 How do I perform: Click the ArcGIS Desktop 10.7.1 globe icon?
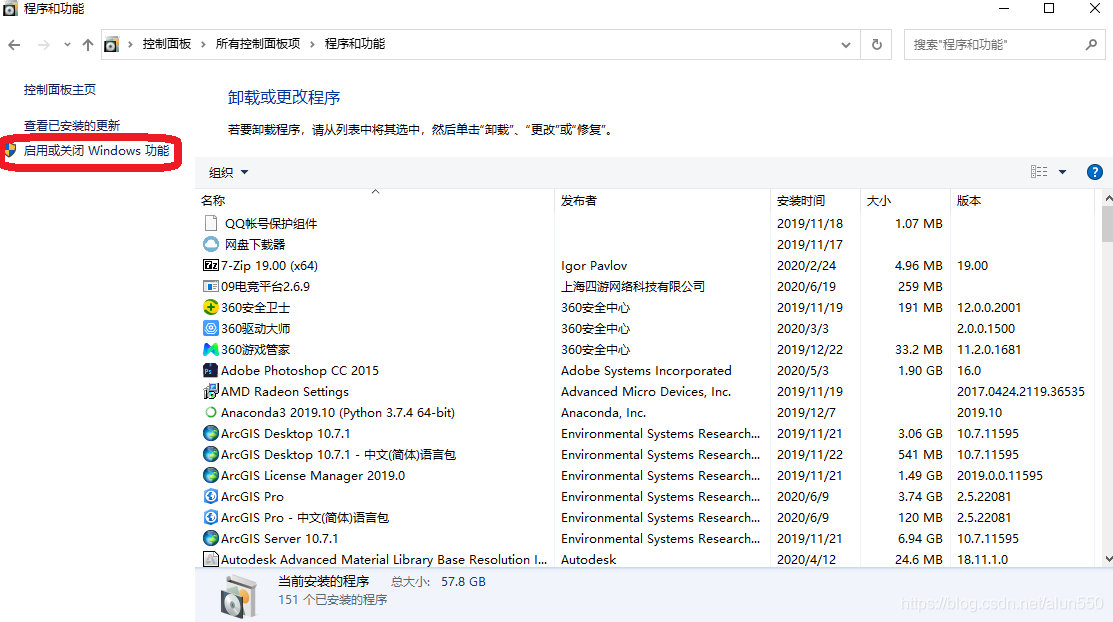click(211, 433)
